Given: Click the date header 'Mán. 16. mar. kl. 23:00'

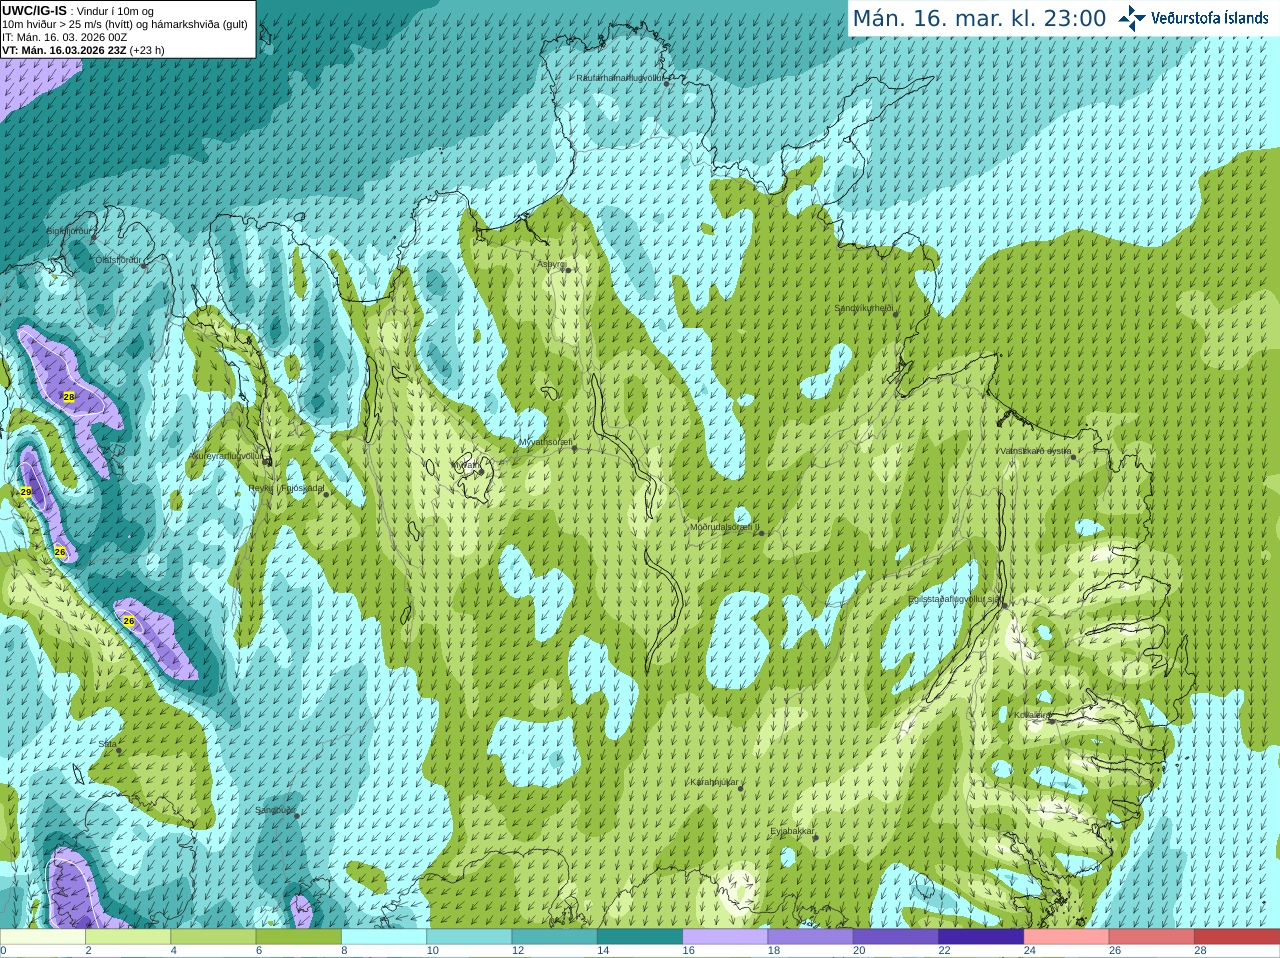Looking at the screenshot, I should 979,19.
